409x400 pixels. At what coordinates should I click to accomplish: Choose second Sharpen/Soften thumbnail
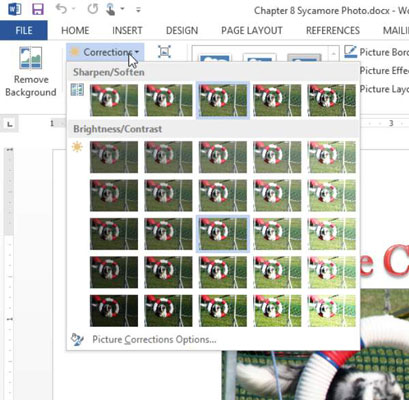tap(168, 100)
